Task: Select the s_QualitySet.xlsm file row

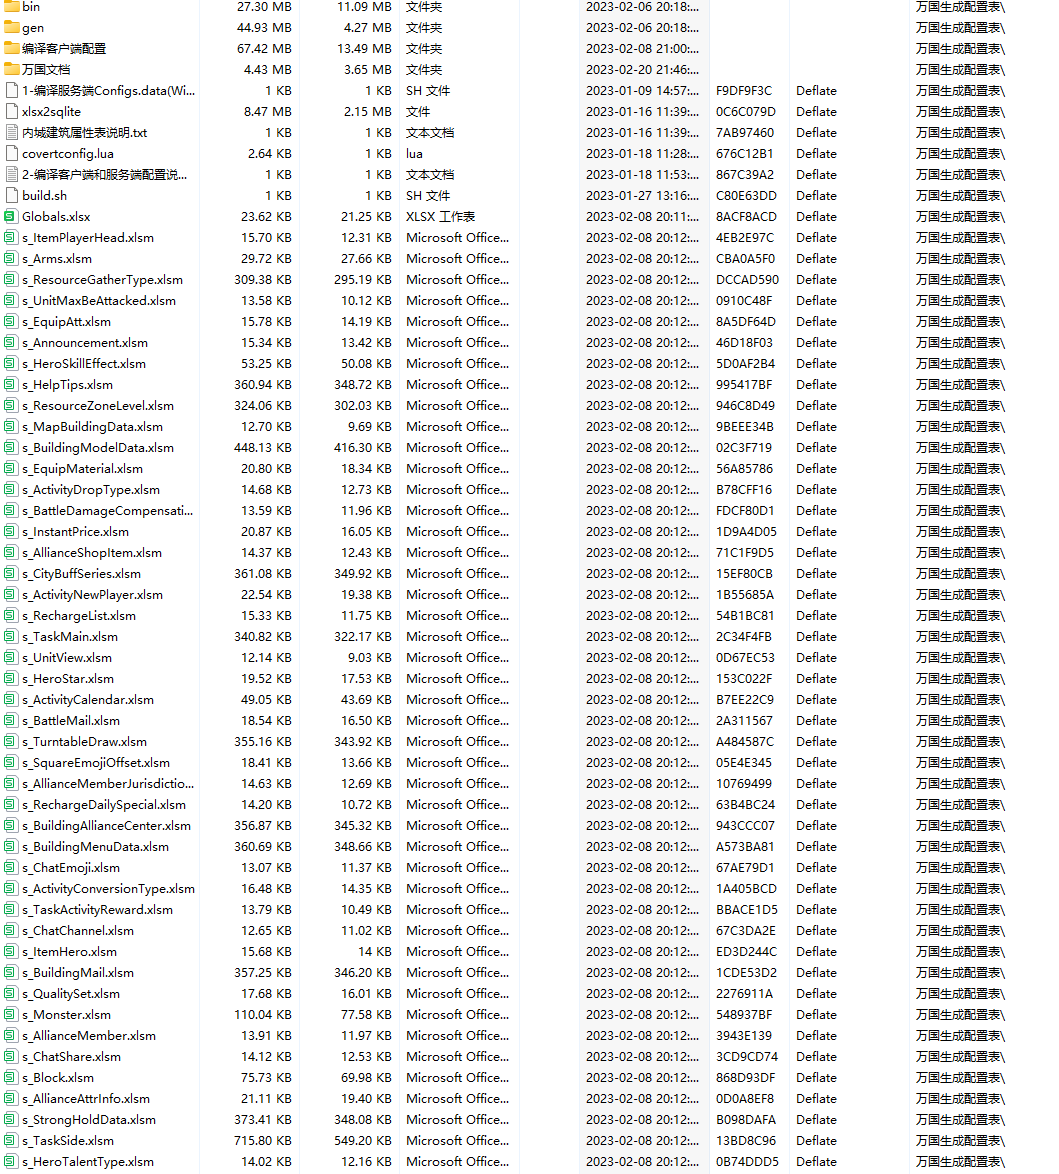Action: click(x=71, y=993)
